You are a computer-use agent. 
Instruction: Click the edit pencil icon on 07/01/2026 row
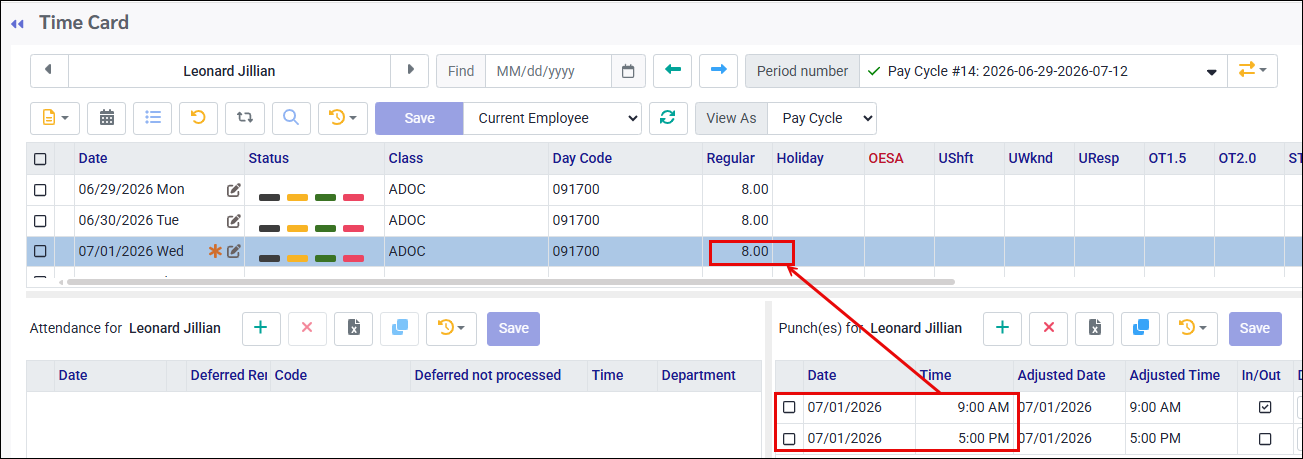tap(234, 252)
